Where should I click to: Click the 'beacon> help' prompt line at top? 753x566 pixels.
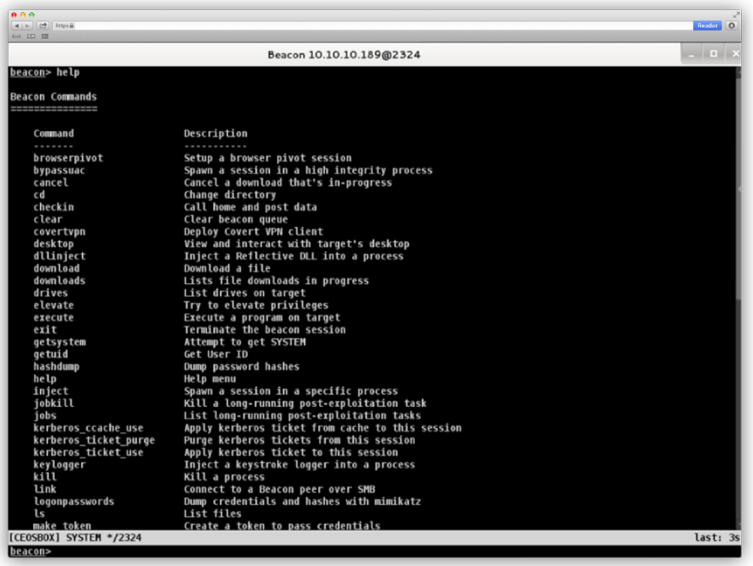45,72
